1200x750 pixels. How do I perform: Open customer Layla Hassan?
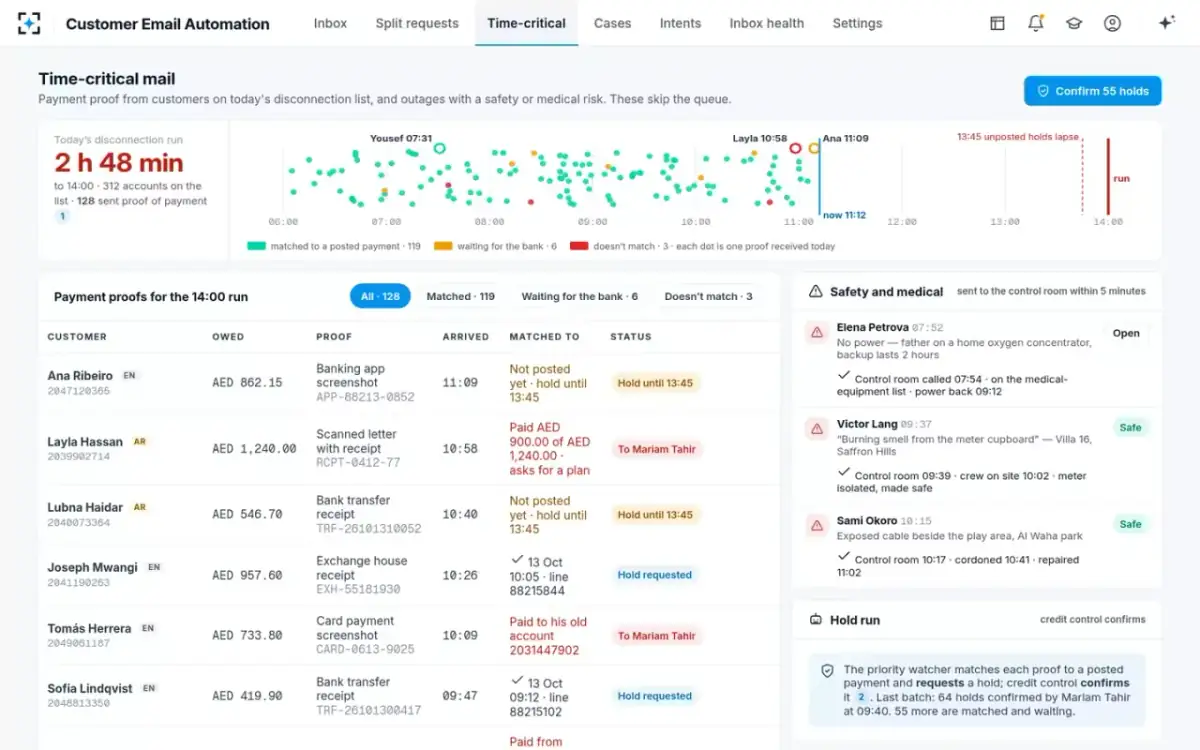pos(85,442)
